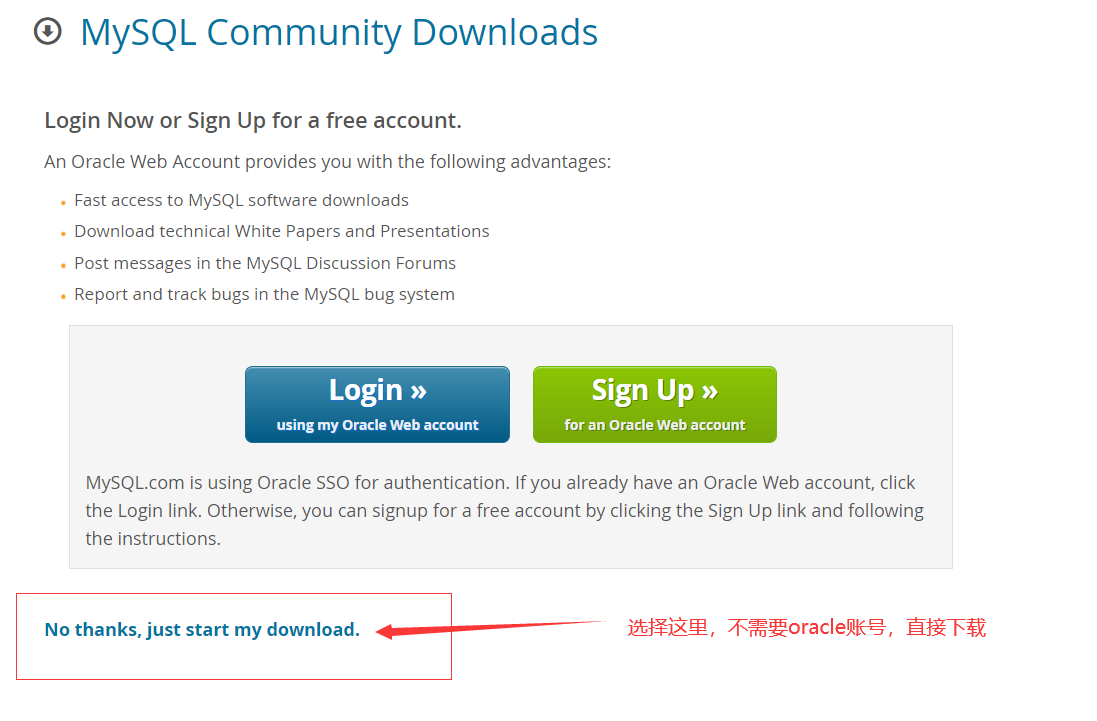The image size is (1097, 721).
Task: Open 'No thanks, just start my download' link
Action: (202, 629)
